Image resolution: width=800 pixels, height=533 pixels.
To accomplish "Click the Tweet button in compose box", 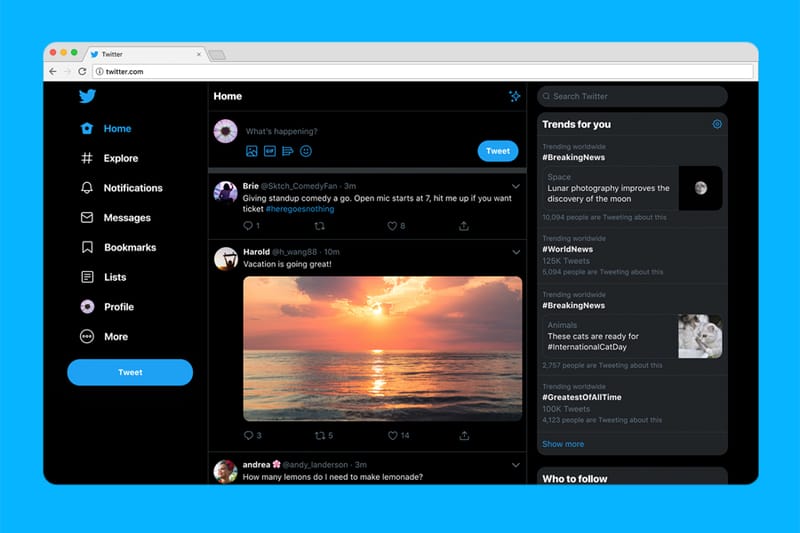I will click(x=497, y=151).
